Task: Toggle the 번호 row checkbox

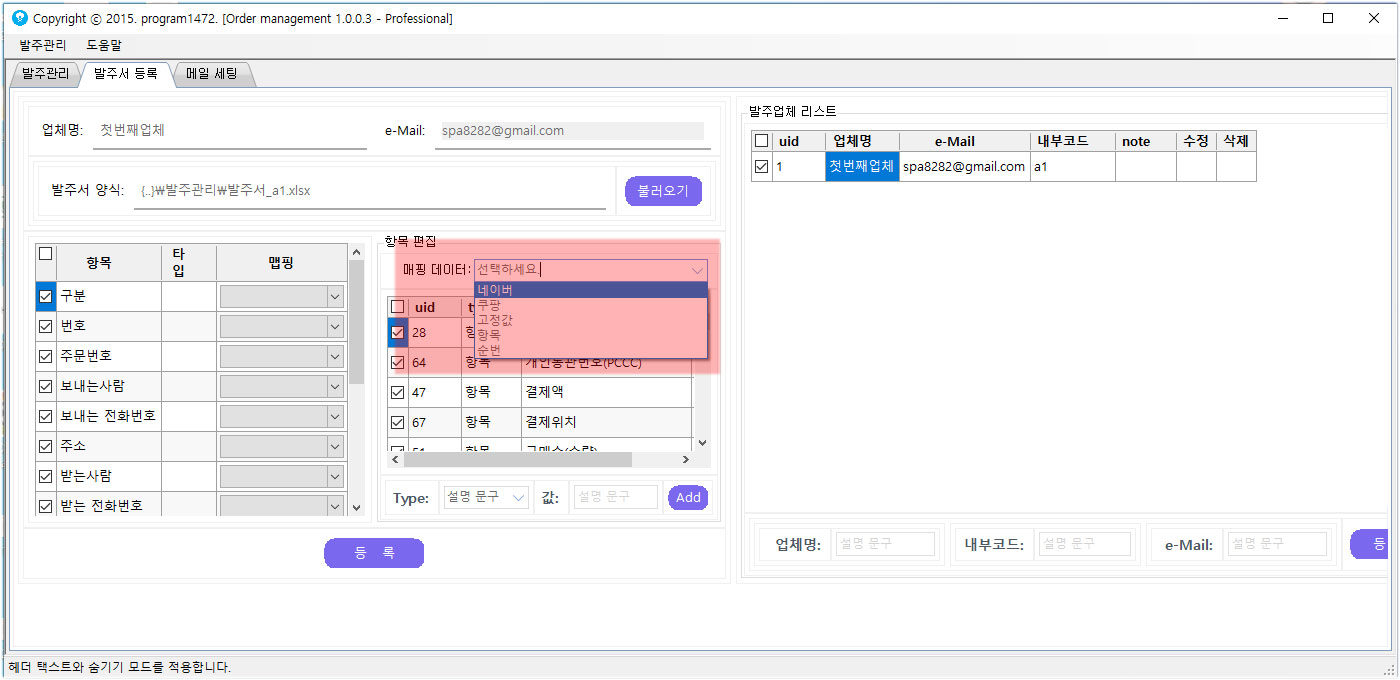Action: 45,326
